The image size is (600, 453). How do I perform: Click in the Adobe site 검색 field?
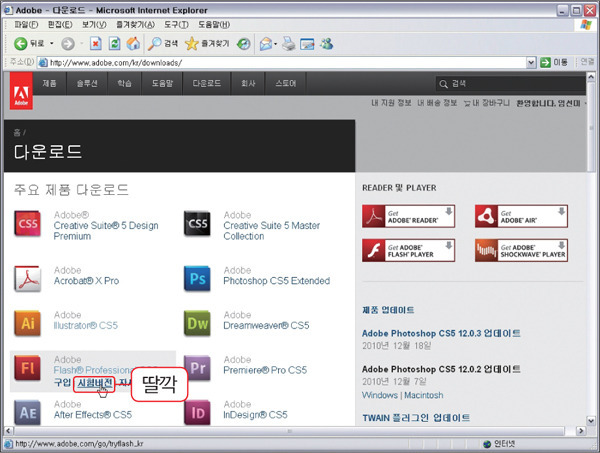tap(510, 84)
